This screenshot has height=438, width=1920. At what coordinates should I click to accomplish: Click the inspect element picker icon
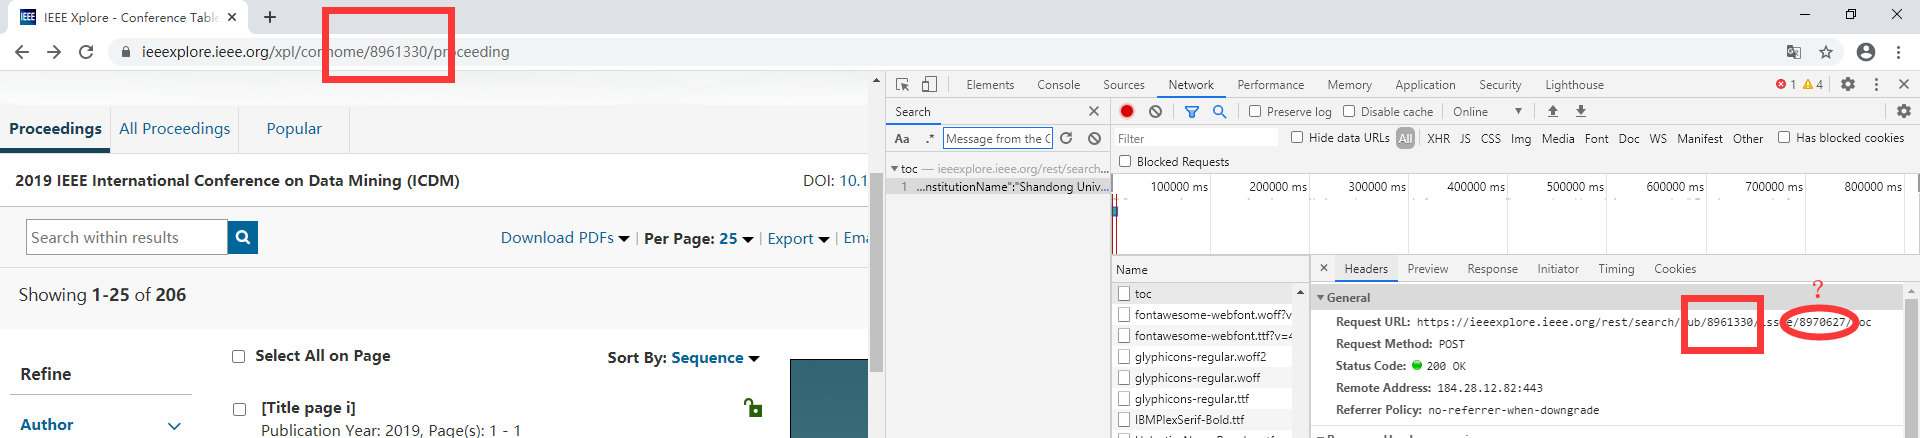(902, 85)
